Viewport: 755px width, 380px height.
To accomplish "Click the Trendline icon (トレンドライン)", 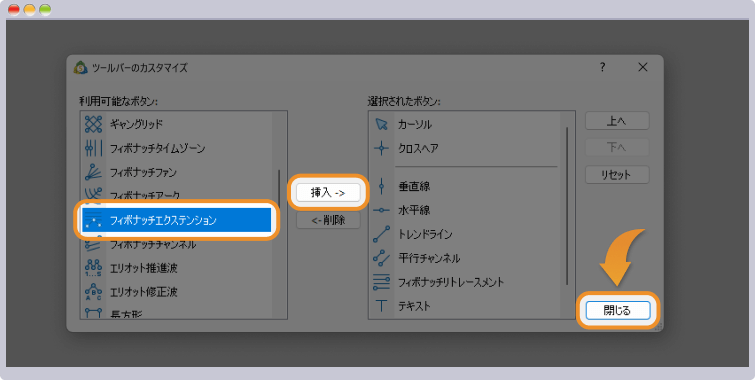I will pyautogui.click(x=381, y=234).
